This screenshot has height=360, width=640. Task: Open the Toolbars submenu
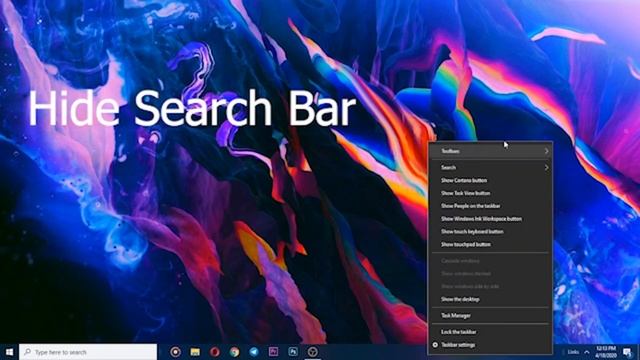(490, 151)
